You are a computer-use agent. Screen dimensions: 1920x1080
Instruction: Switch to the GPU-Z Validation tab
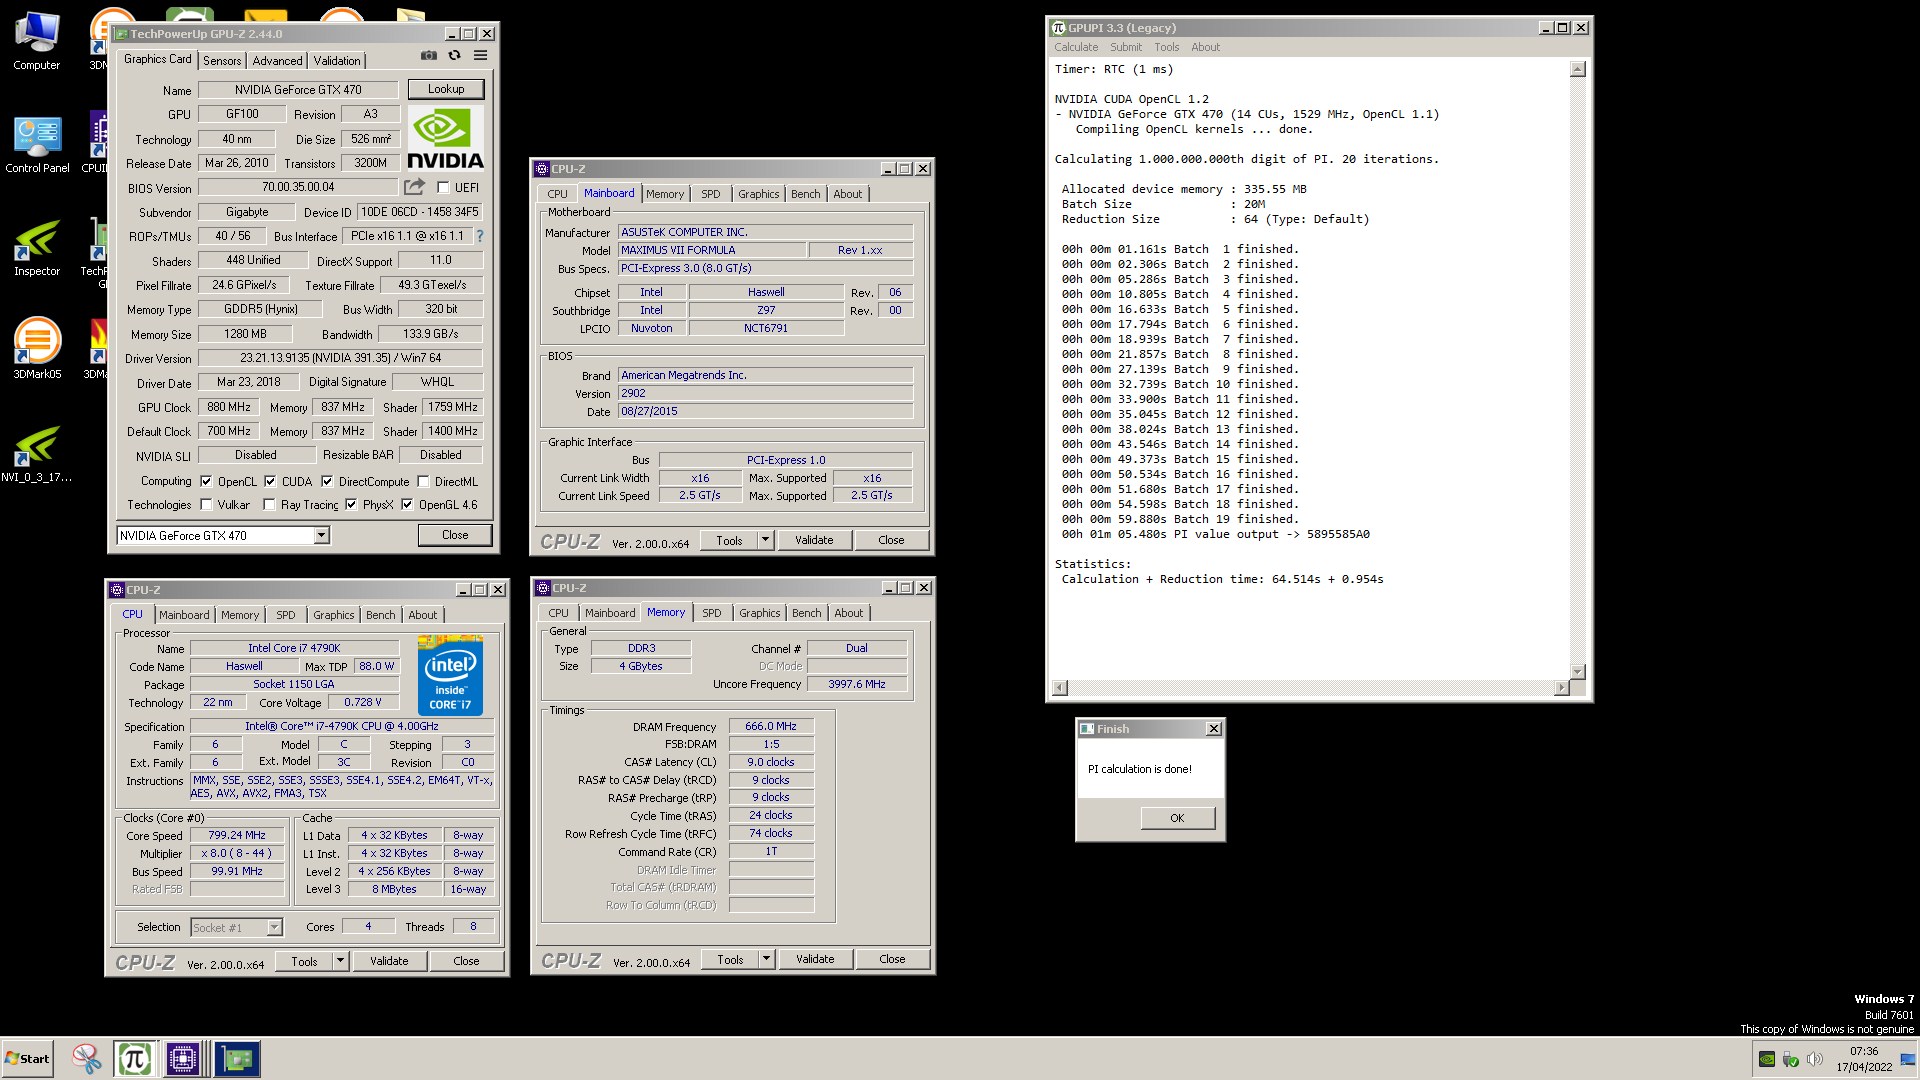pos(337,60)
